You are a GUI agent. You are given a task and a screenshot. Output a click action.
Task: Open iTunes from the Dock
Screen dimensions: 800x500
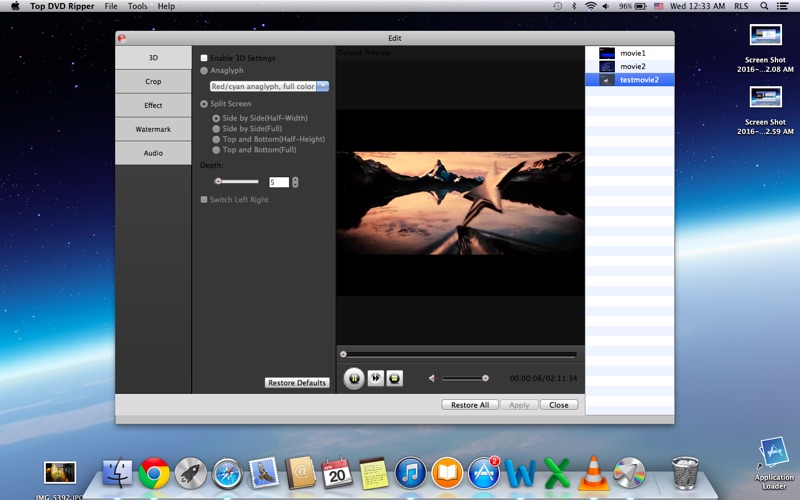(x=410, y=472)
